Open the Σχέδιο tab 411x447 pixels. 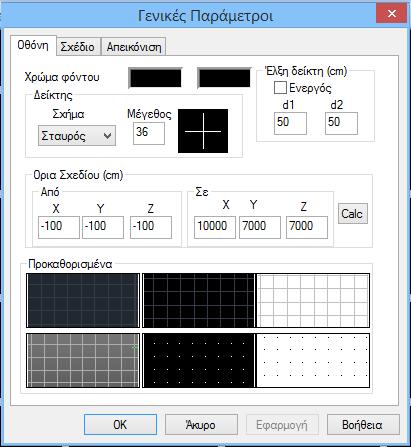[x=78, y=47]
